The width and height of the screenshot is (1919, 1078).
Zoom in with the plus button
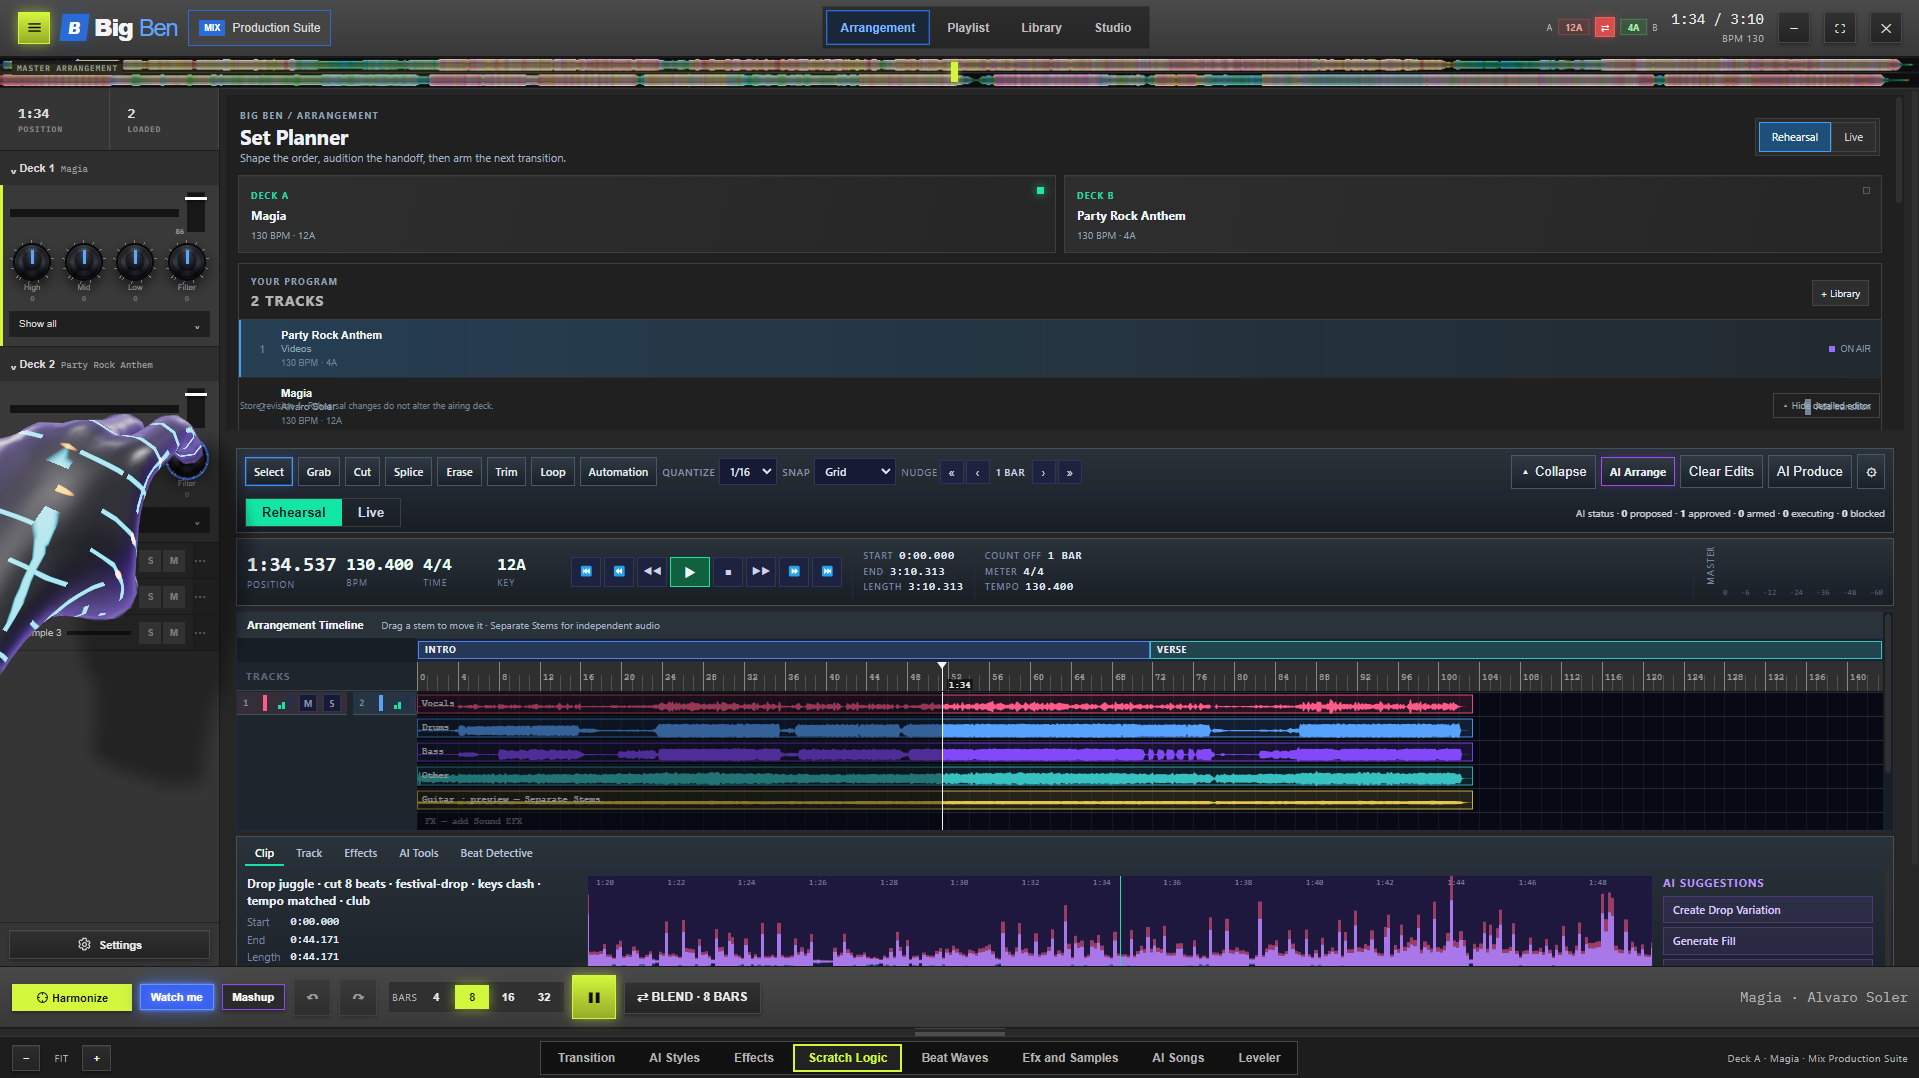97,1058
